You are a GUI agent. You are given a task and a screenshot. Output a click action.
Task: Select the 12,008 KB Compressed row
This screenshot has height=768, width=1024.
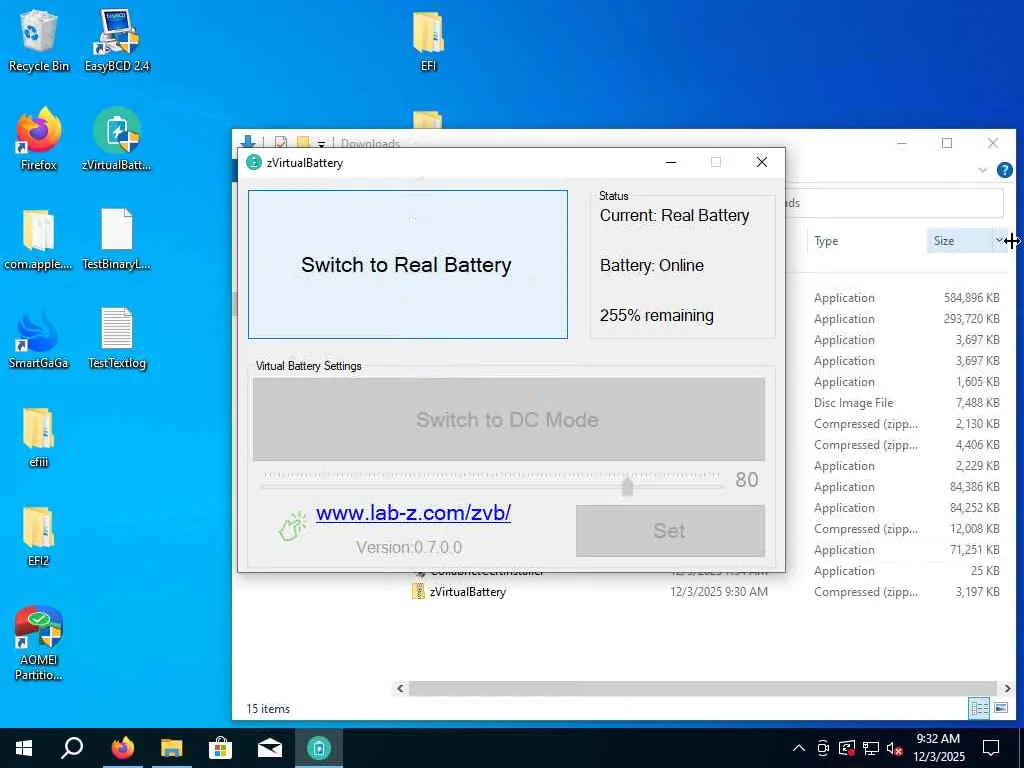(906, 529)
